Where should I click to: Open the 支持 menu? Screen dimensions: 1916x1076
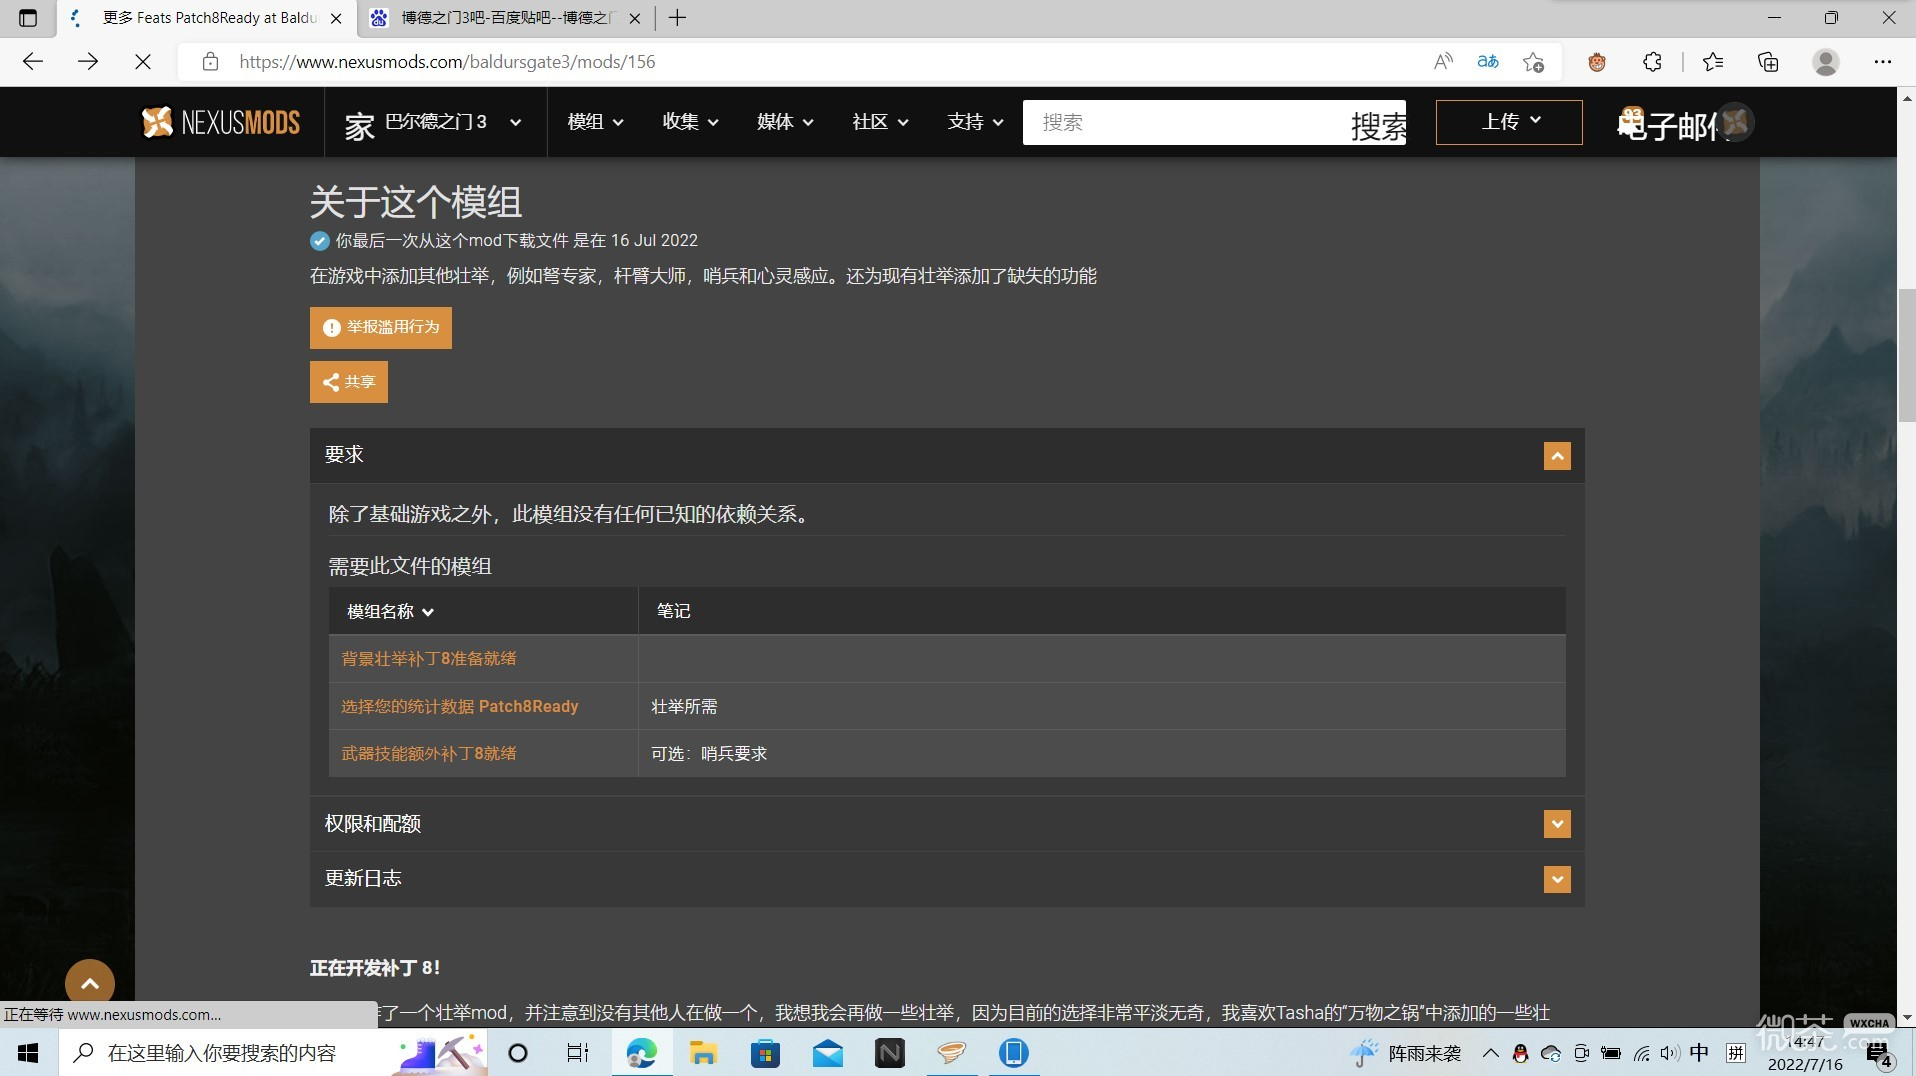pos(975,122)
